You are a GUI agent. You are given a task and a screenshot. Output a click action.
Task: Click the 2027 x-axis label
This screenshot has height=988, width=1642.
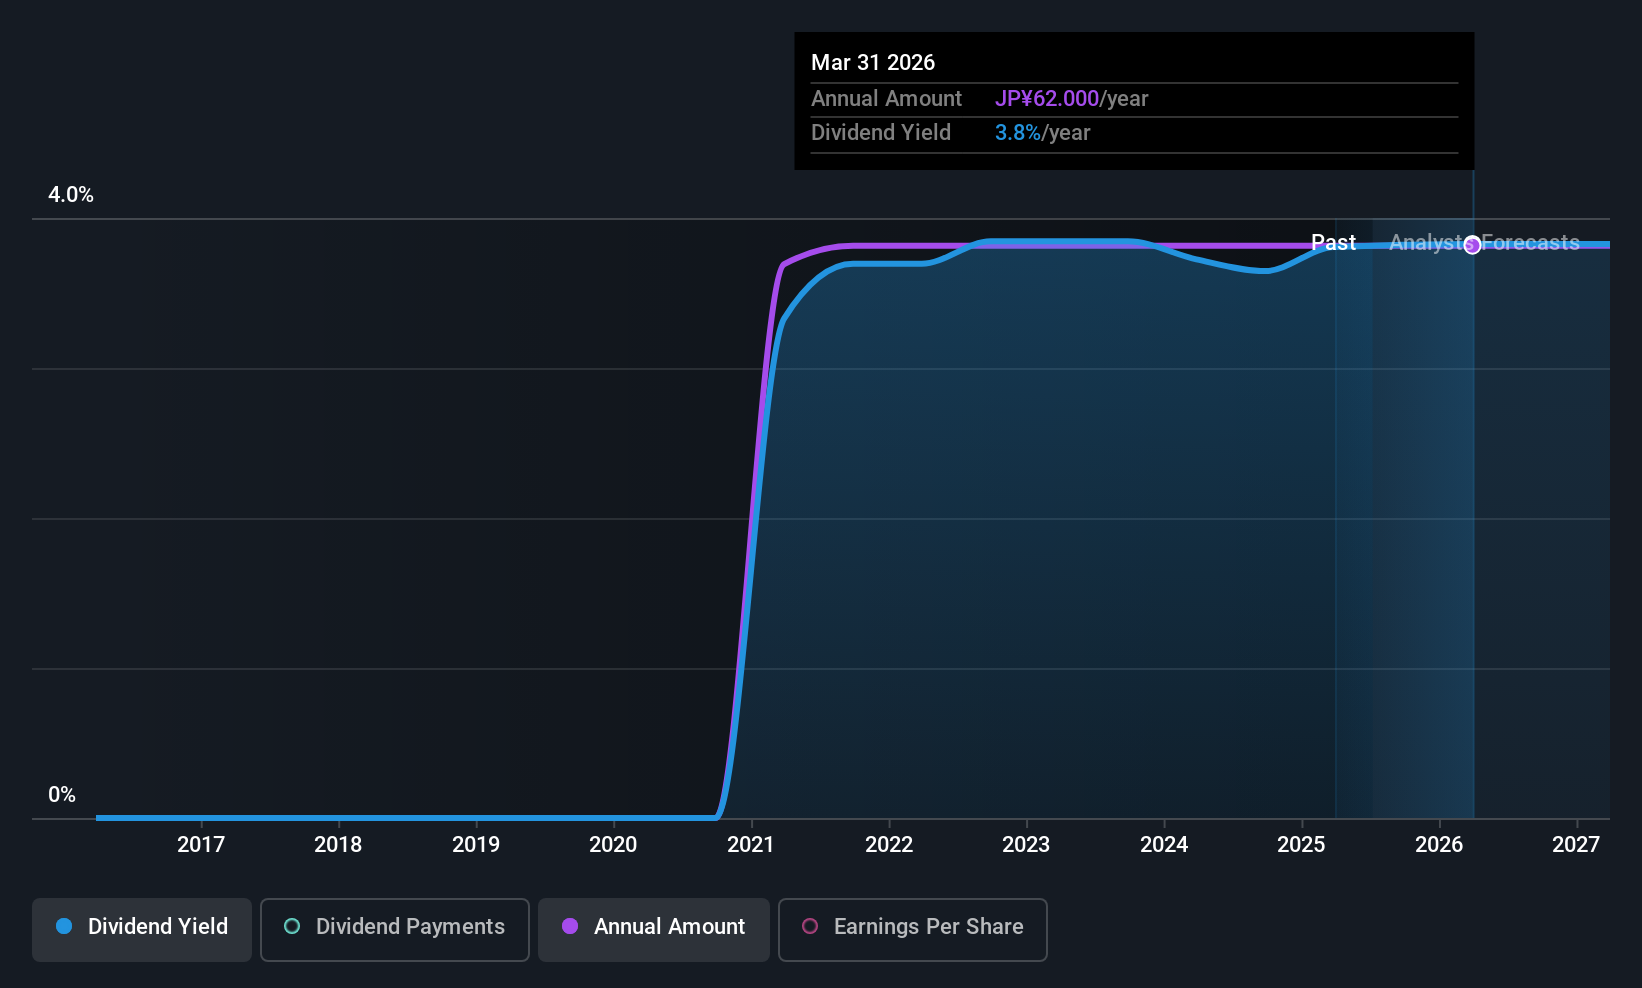pyautogui.click(x=1576, y=845)
